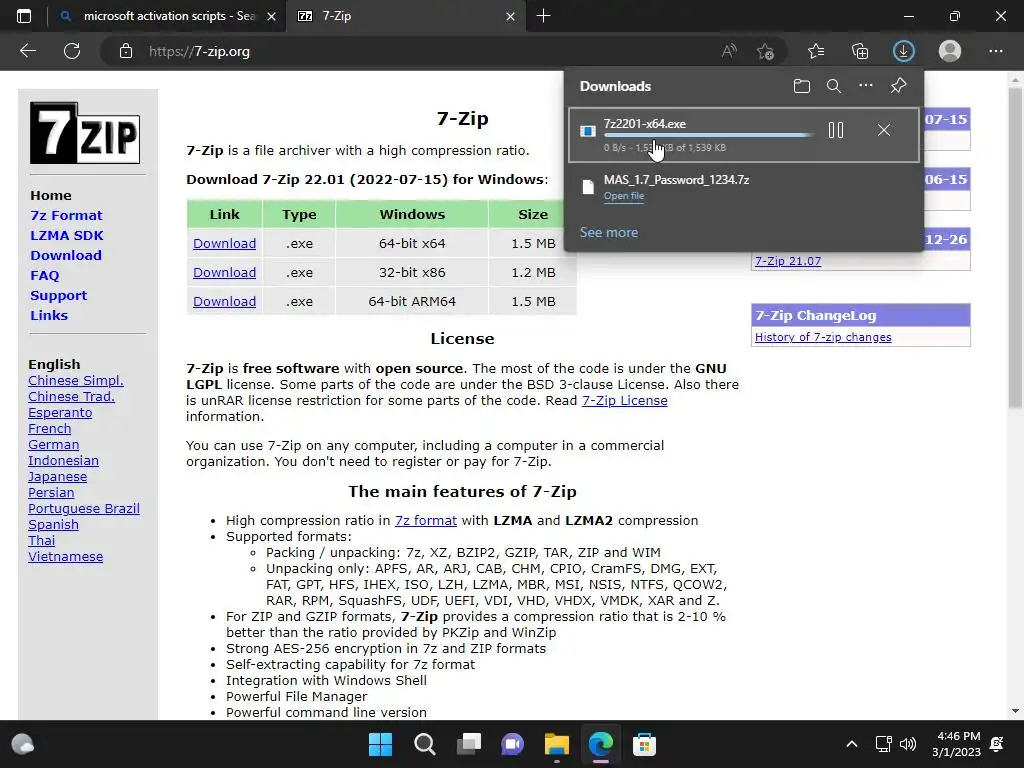This screenshot has width=1024, height=768.
Task: Open the 7z format link
Action: pyautogui.click(x=426, y=520)
